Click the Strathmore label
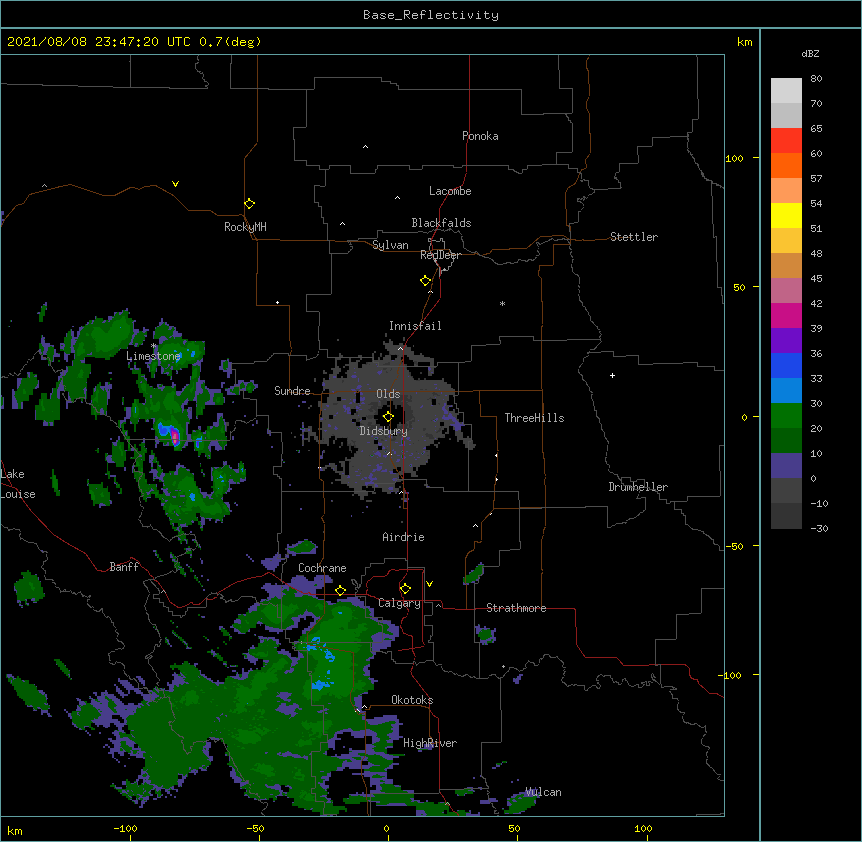The width and height of the screenshot is (862, 842). click(516, 608)
